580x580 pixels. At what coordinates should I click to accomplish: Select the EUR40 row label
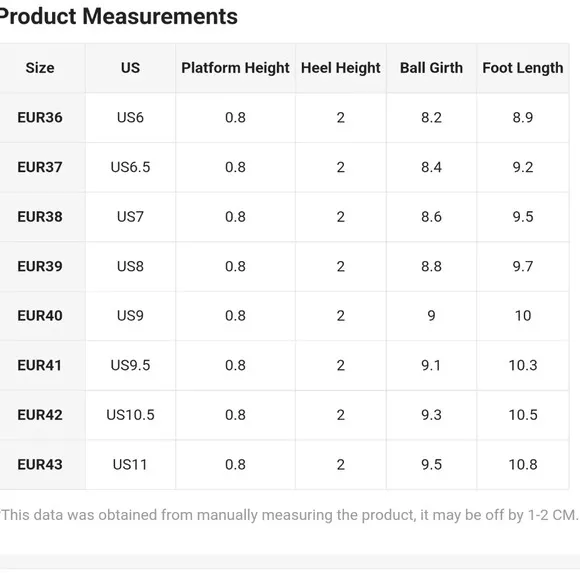(40, 316)
